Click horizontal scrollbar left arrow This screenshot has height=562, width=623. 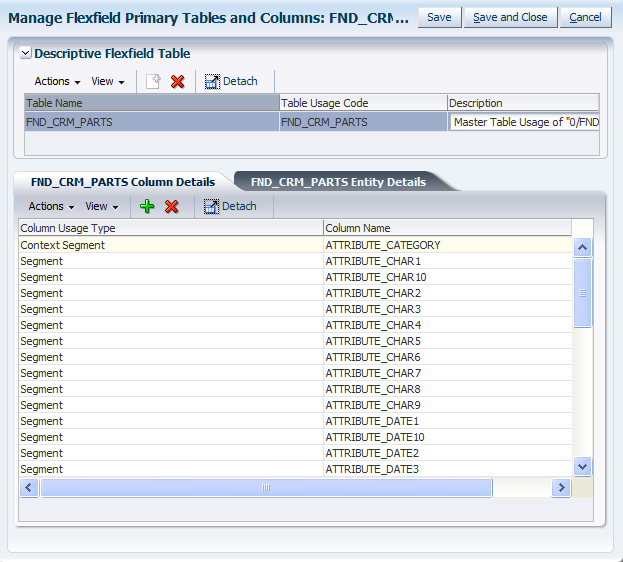coord(29,488)
